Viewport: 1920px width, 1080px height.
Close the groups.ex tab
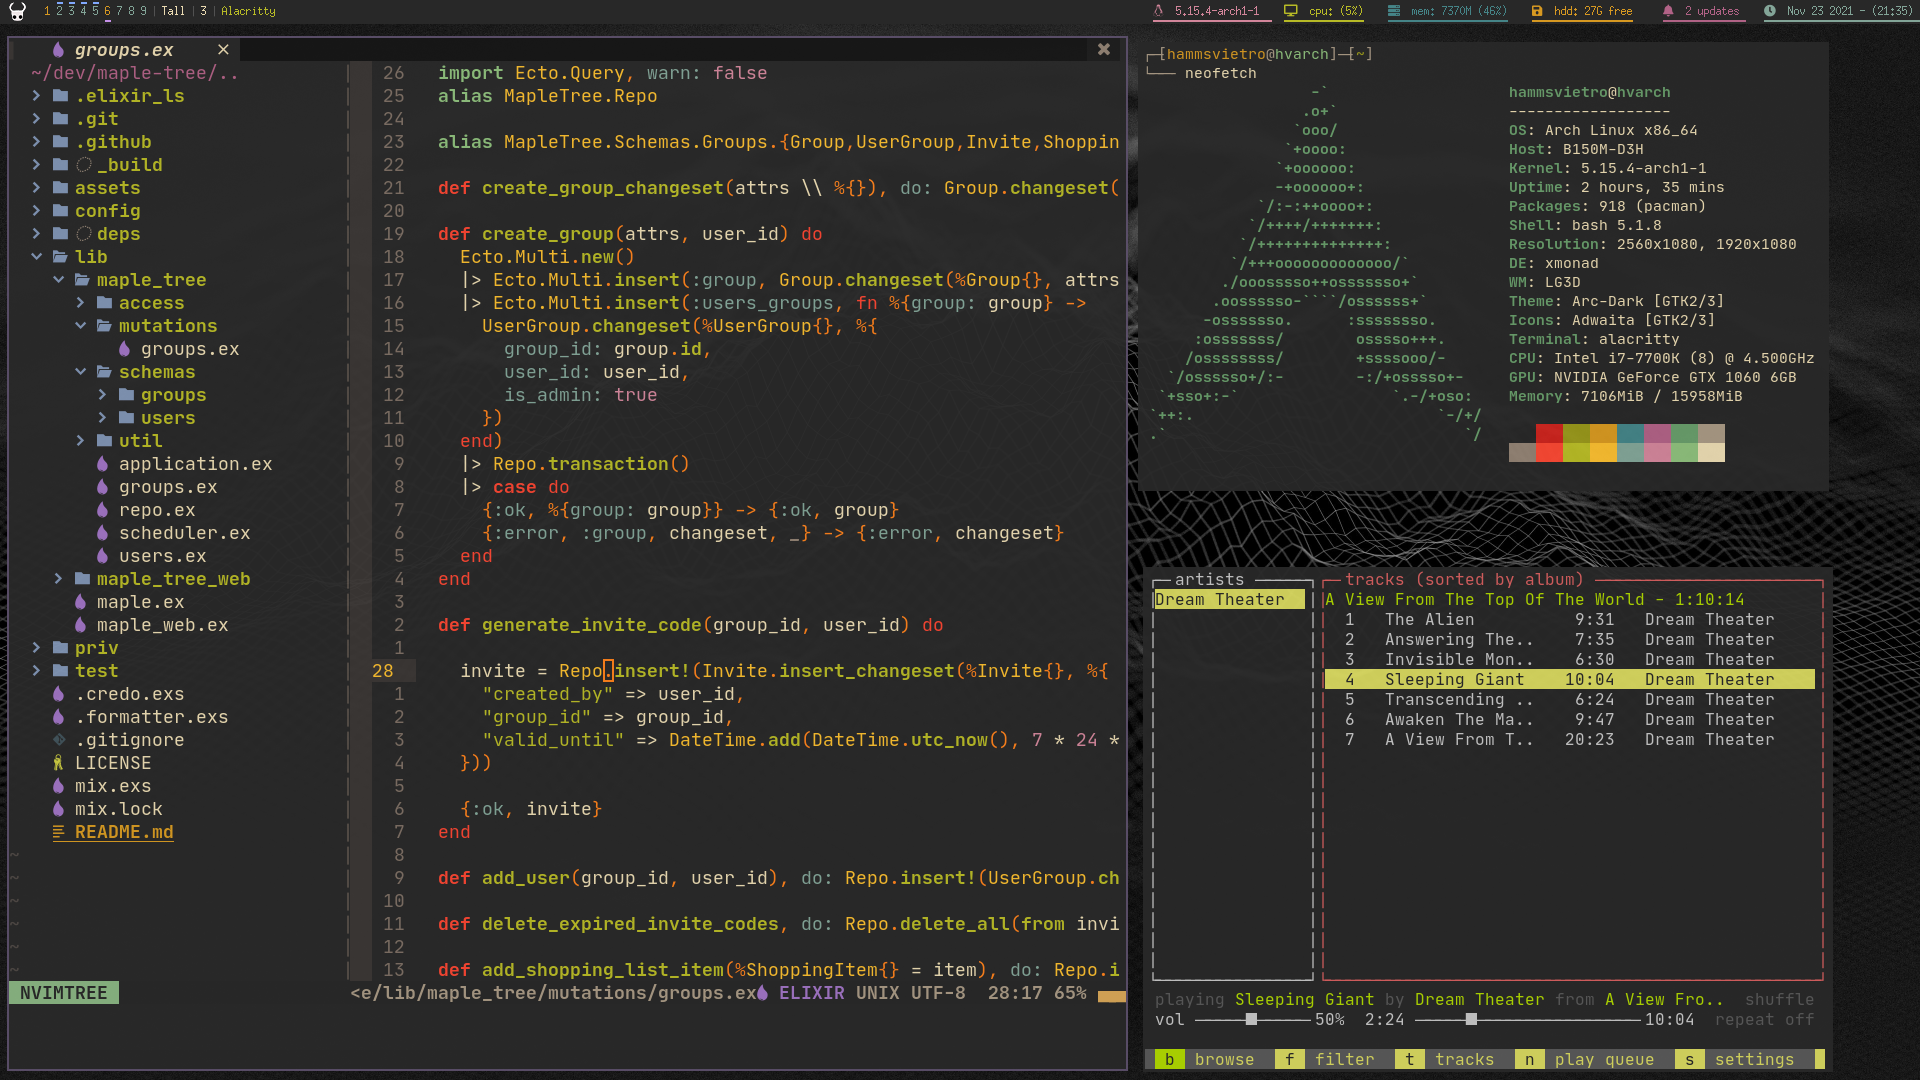[x=223, y=50]
